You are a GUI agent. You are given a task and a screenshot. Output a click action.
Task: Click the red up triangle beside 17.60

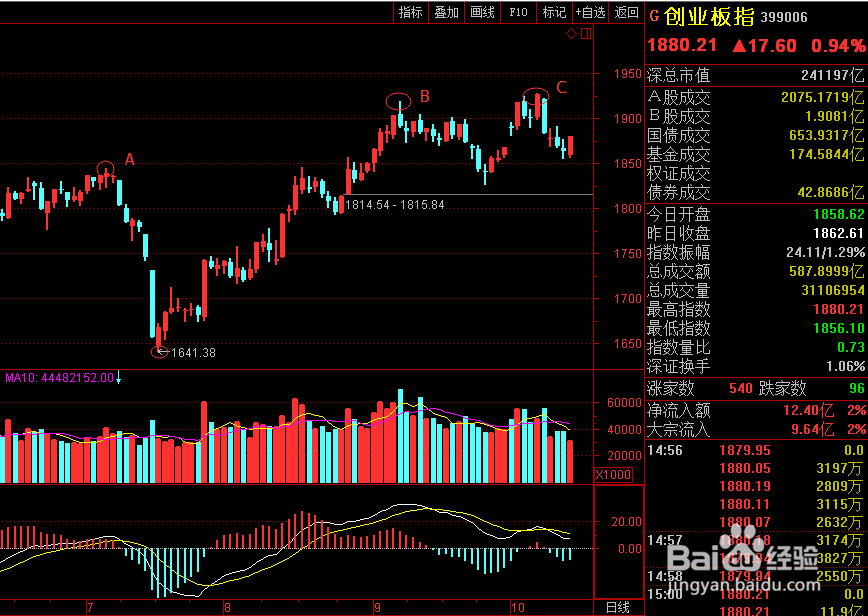point(740,46)
